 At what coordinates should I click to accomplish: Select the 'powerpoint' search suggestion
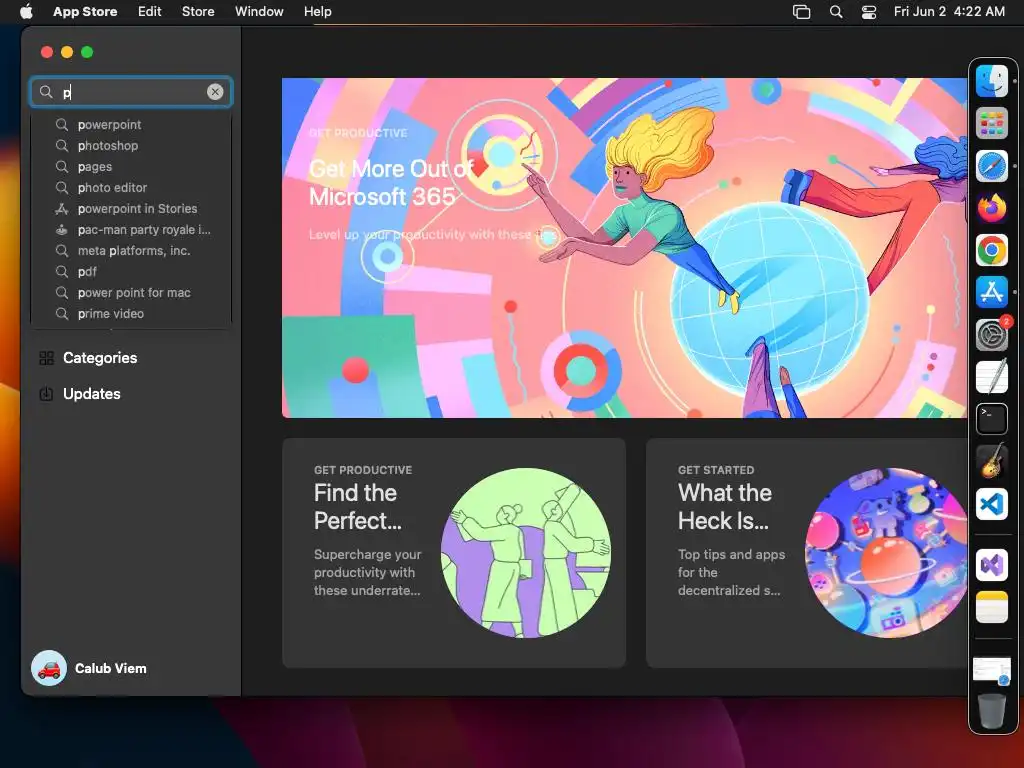pos(131,125)
